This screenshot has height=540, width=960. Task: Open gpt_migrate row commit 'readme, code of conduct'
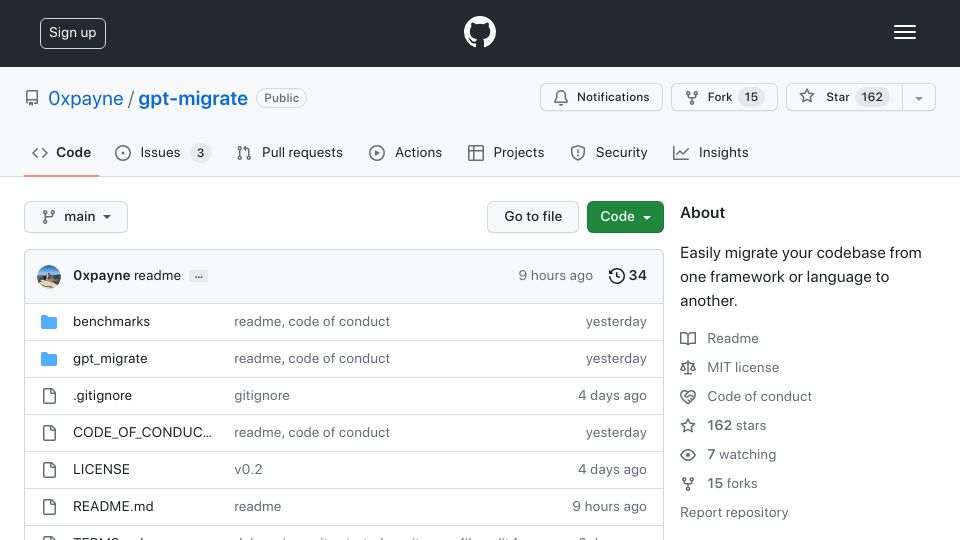[x=312, y=359]
